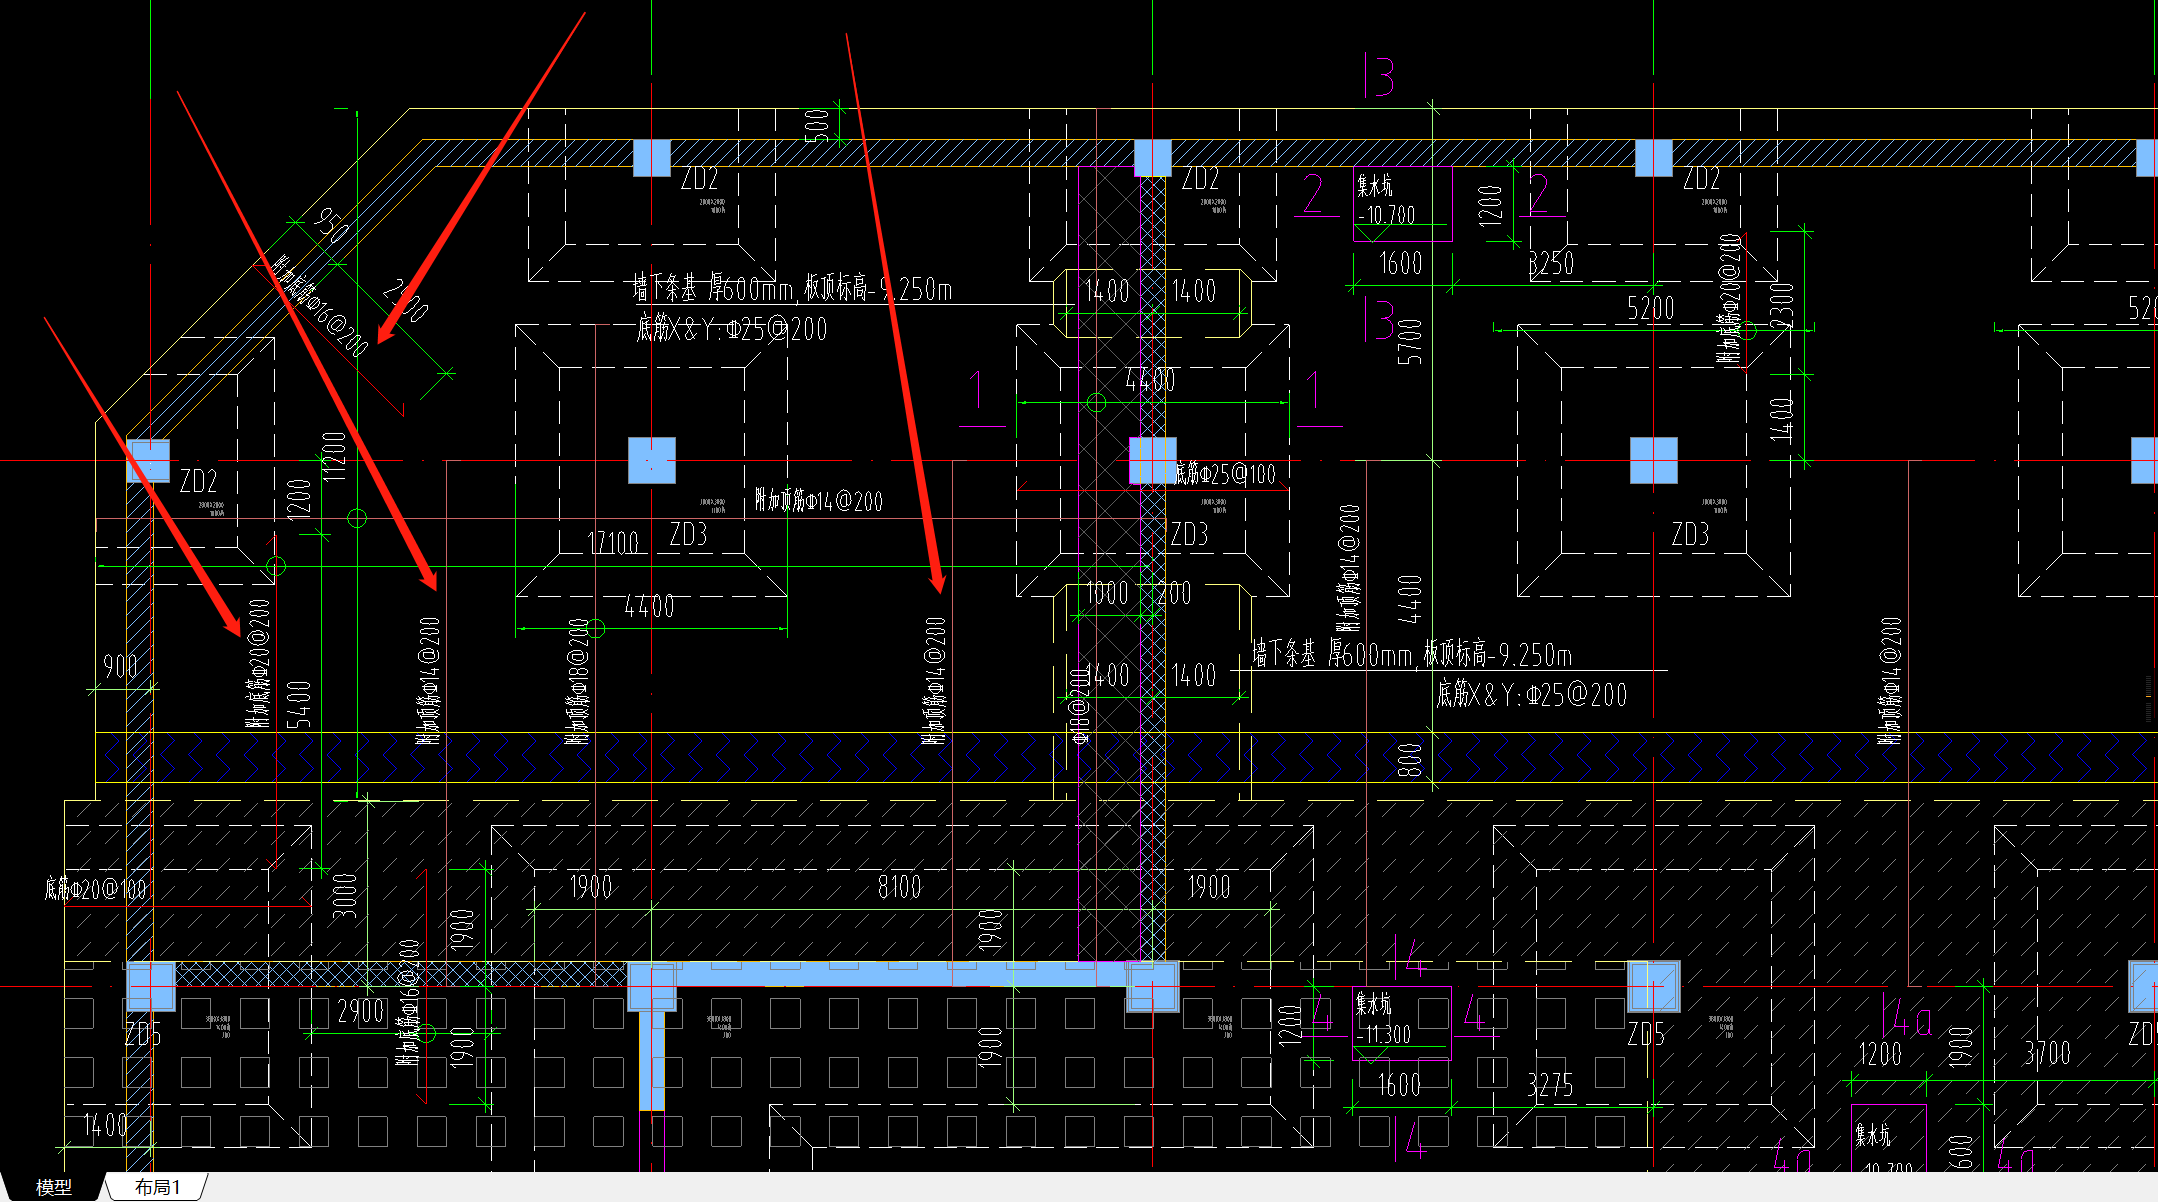This screenshot has width=2158, height=1202.
Task: Select the 950 diagonal dimension
Action: (332, 225)
